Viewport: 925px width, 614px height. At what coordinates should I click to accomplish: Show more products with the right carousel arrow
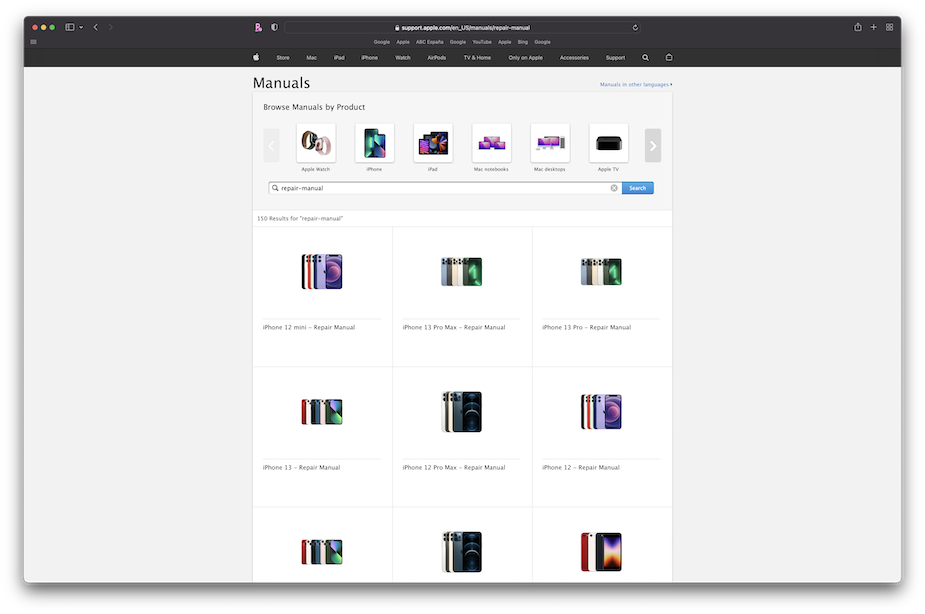pyautogui.click(x=652, y=145)
